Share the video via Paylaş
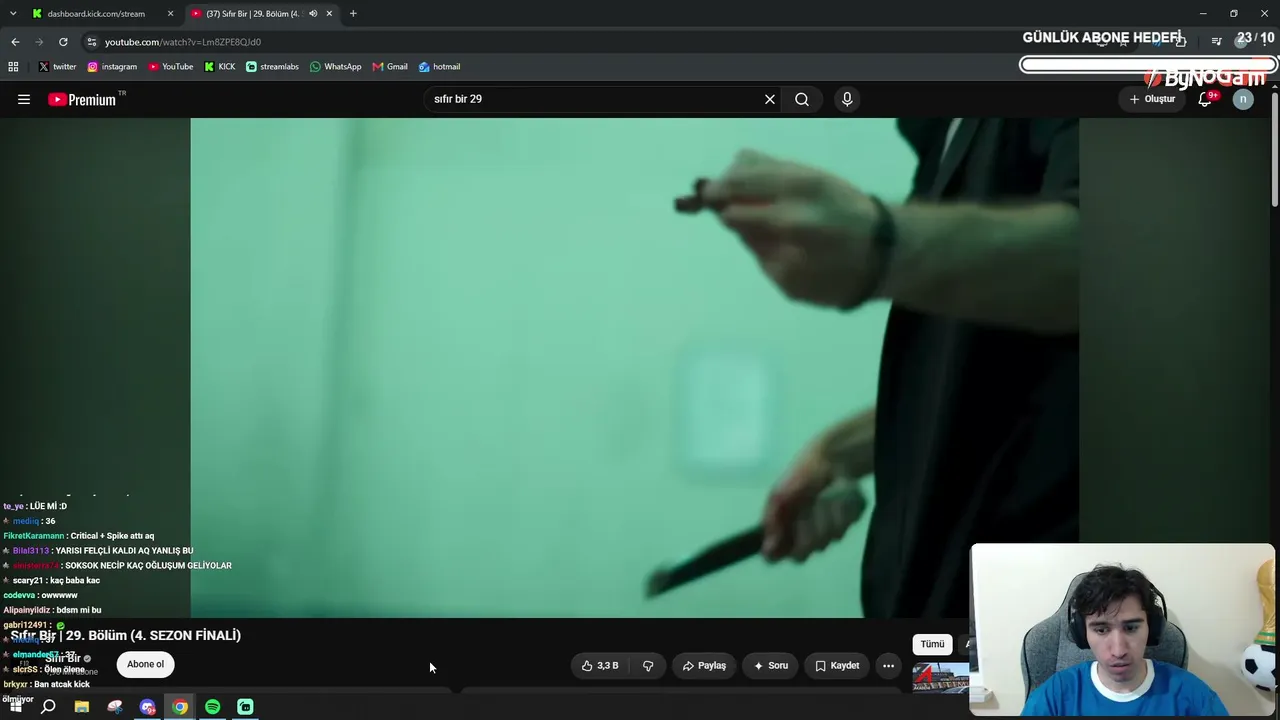 click(704, 665)
